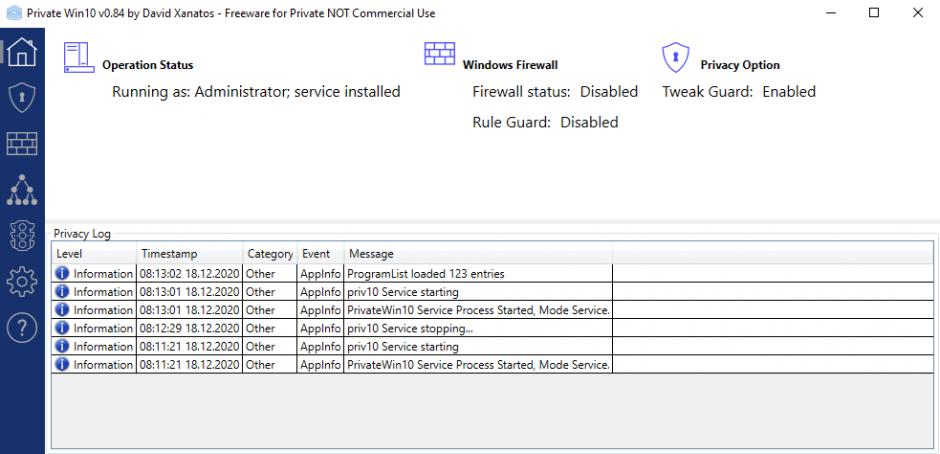Click 'Running as: Administrator; service installed' text

pos(256,92)
